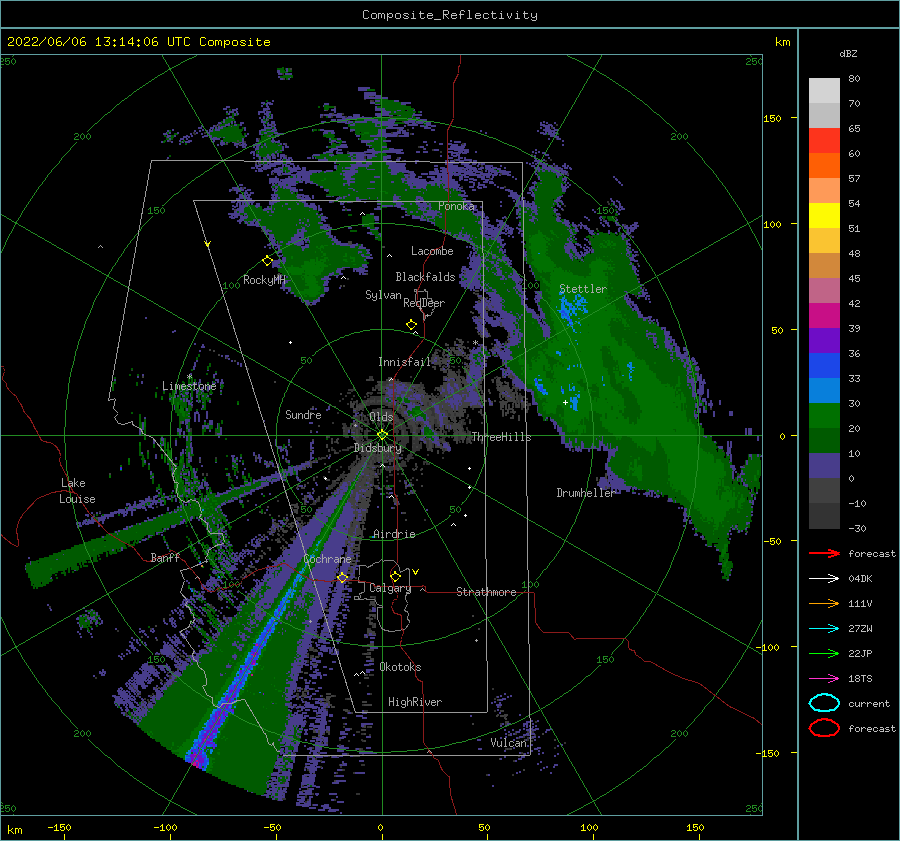Click the yellow diamond marker near Cochrane
The height and width of the screenshot is (841, 900).
343,577
